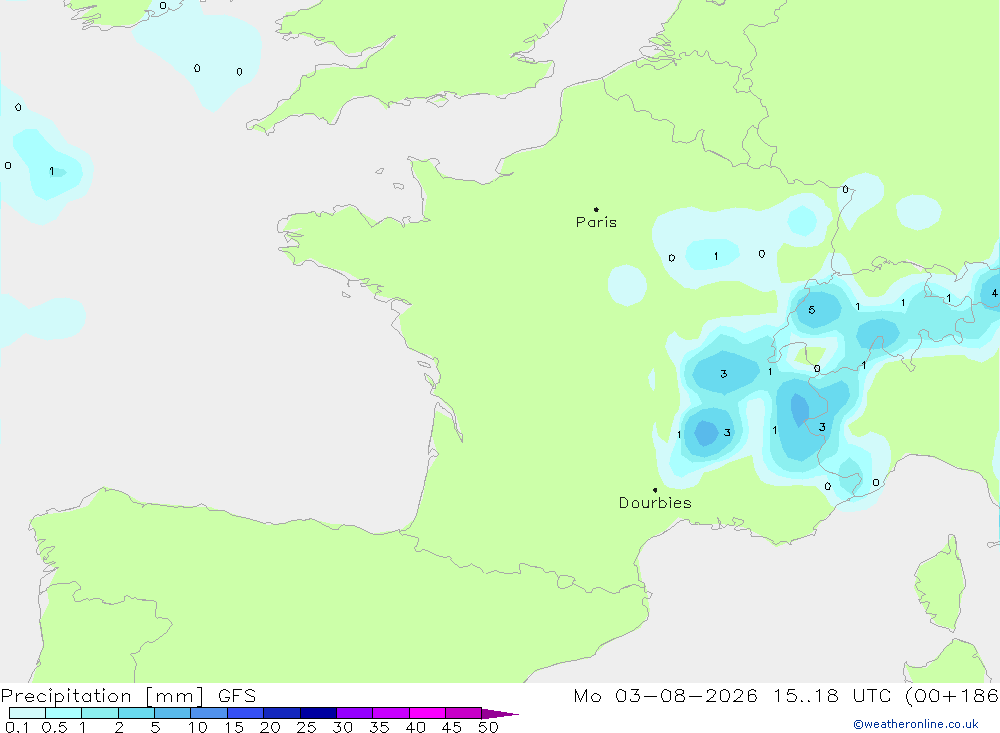Image resolution: width=1000 pixels, height=733 pixels.
Task: Click the Dourbies location label
Action: pyautogui.click(x=655, y=503)
